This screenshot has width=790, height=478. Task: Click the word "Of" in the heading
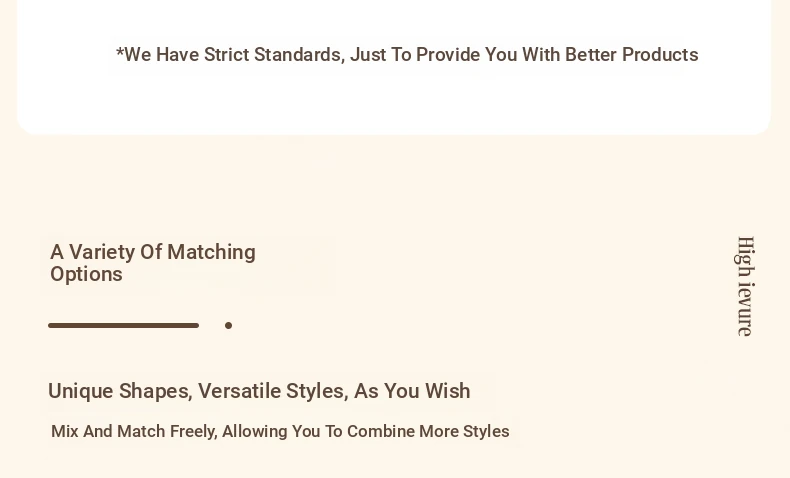[x=149, y=252]
